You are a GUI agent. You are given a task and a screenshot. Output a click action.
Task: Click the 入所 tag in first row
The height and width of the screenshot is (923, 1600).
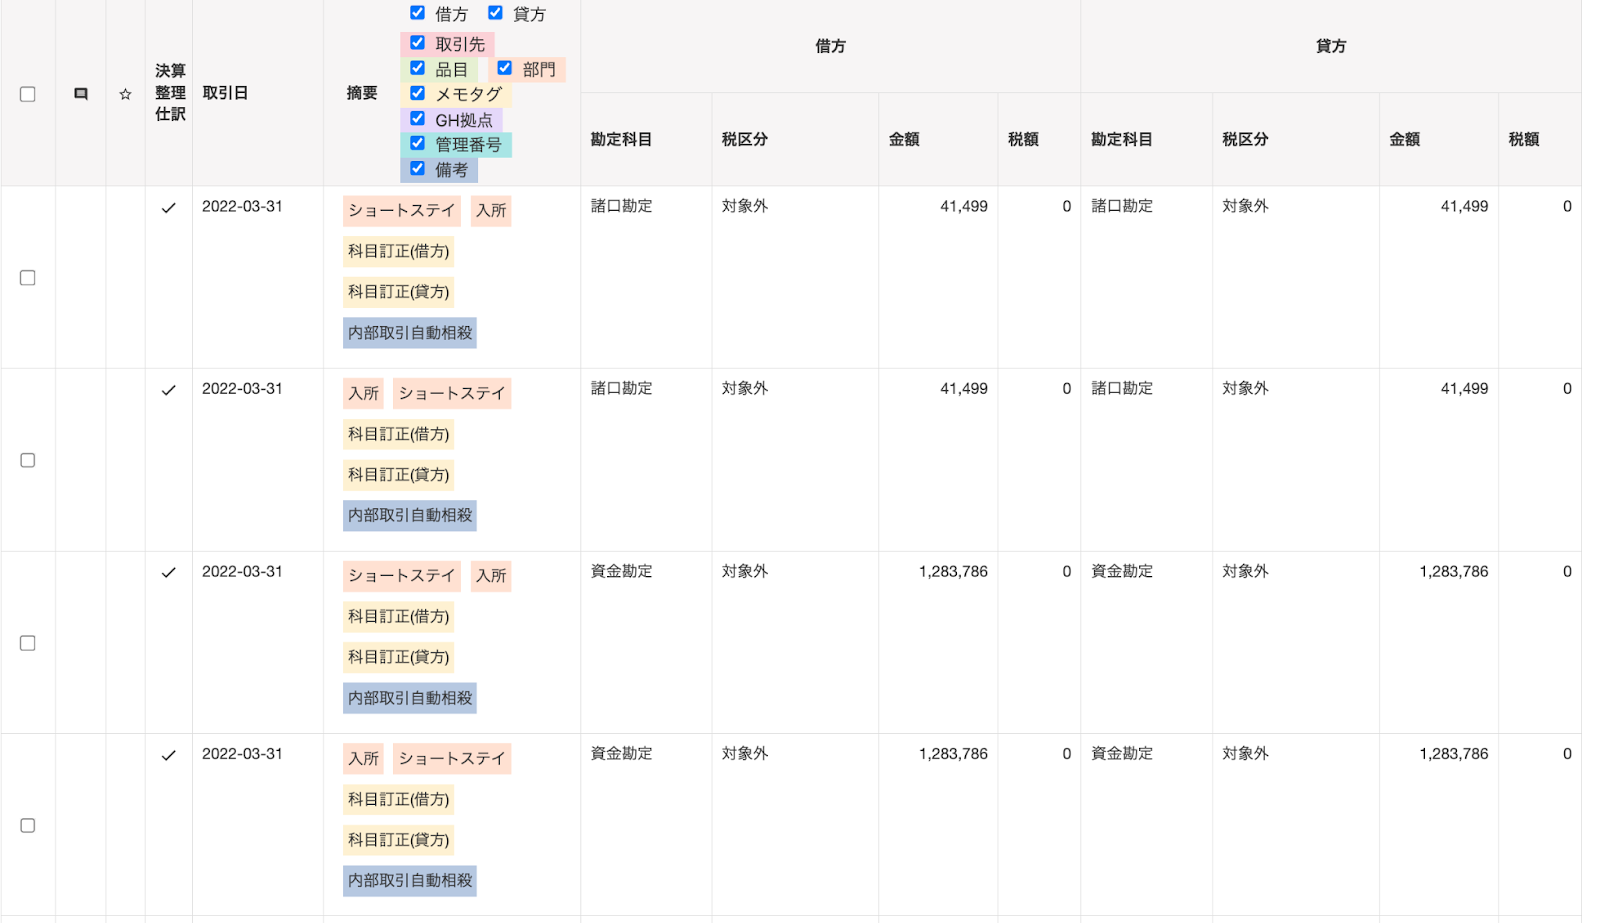(x=491, y=211)
